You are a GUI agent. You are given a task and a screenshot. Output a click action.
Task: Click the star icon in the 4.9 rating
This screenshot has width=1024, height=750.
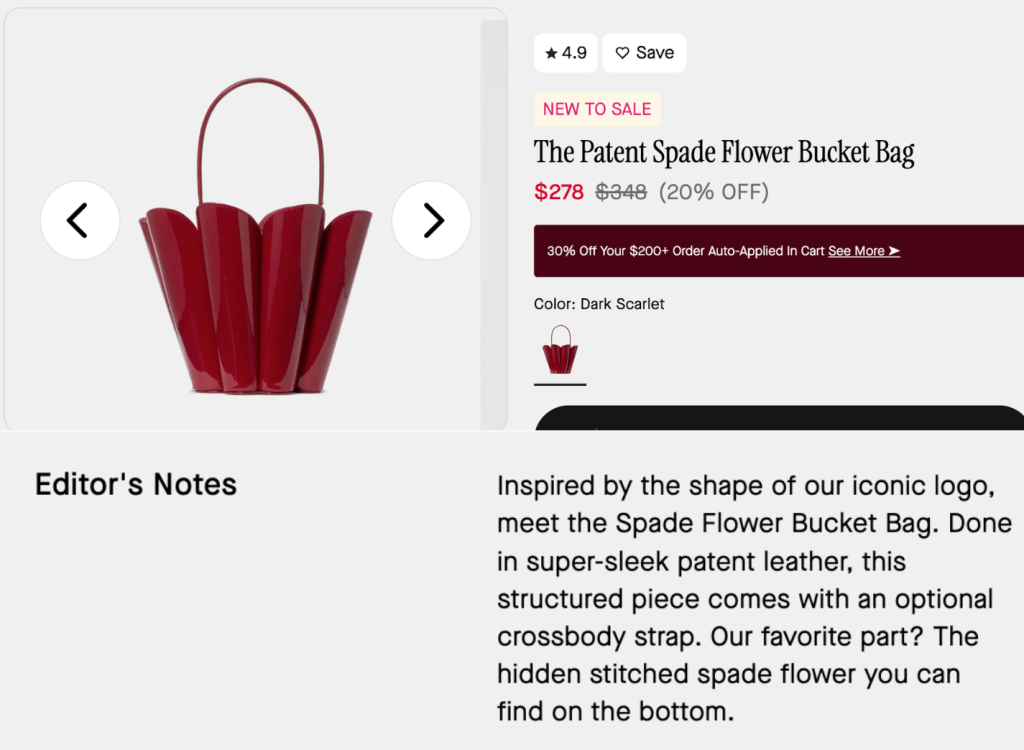(551, 54)
